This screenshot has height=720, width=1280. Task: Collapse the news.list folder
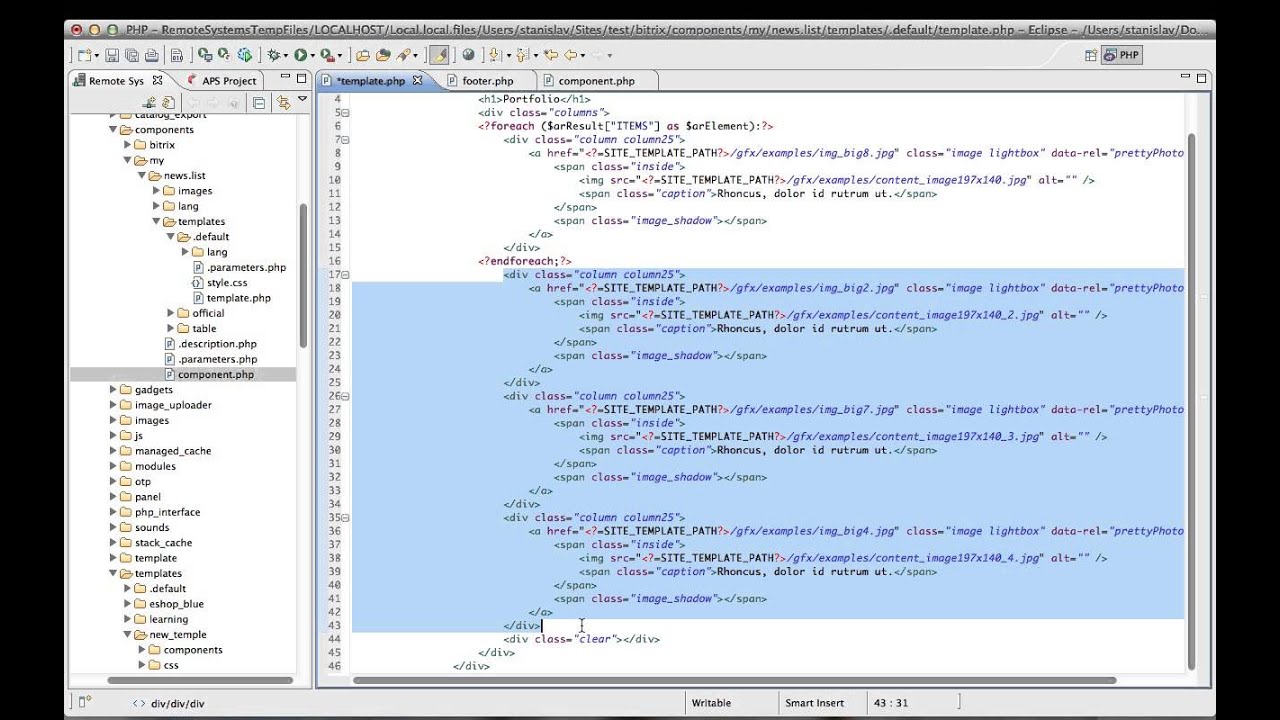[142, 176]
